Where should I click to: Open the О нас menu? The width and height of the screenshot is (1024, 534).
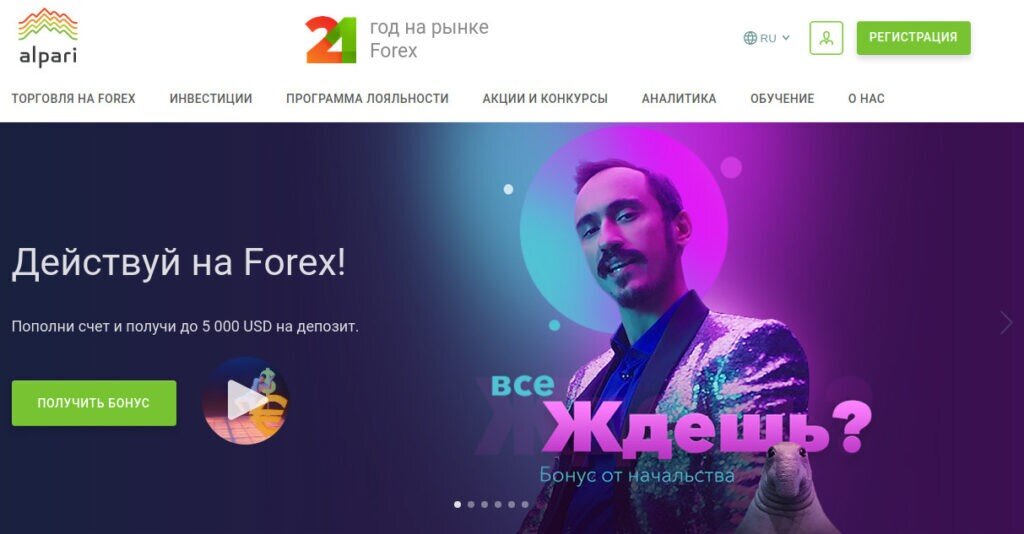point(866,99)
